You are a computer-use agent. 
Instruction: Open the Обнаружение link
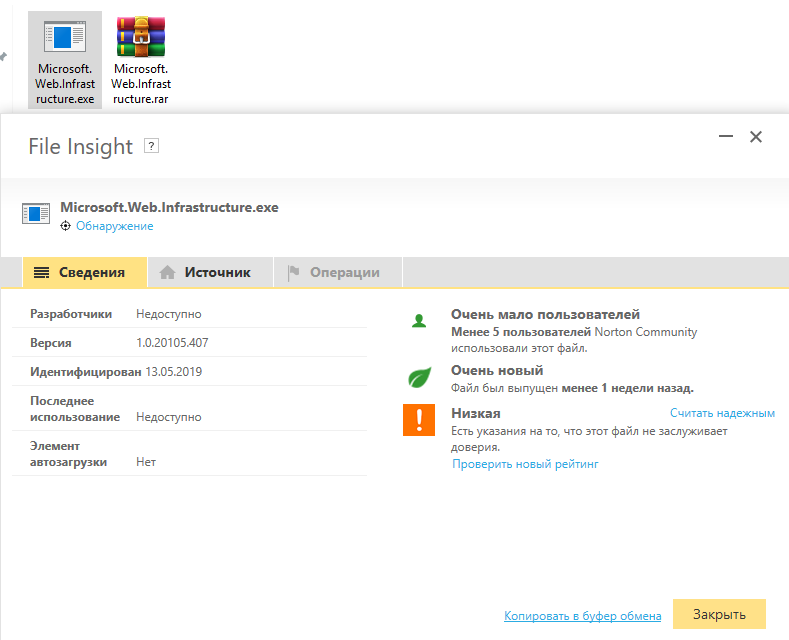pyautogui.click(x=115, y=226)
